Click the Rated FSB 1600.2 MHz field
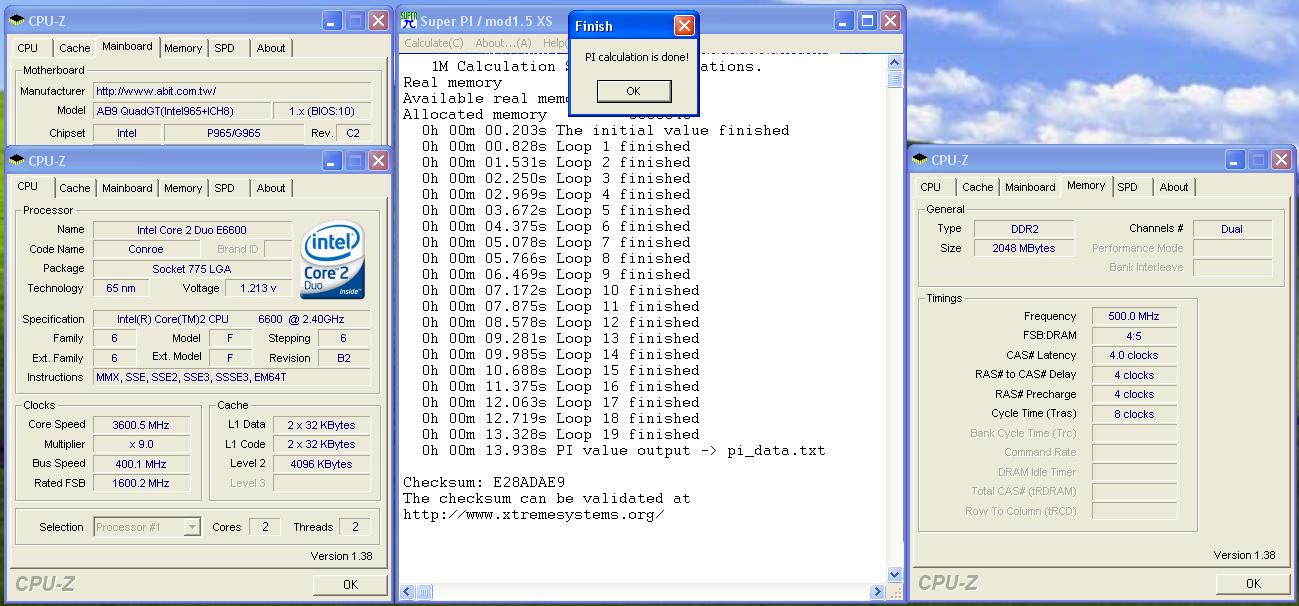This screenshot has width=1299, height=606. click(141, 483)
